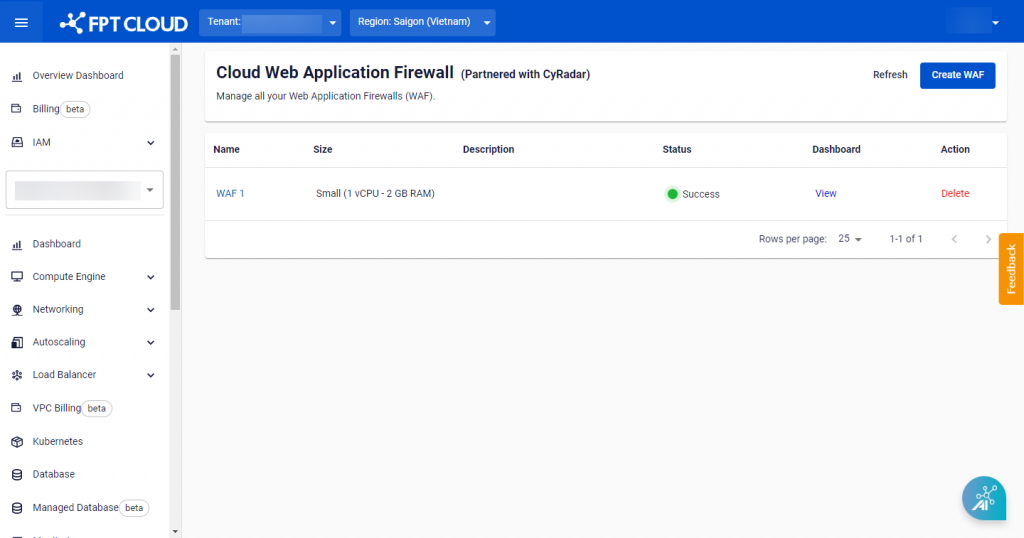
Task: Change the rows per page dropdown
Action: tap(850, 239)
